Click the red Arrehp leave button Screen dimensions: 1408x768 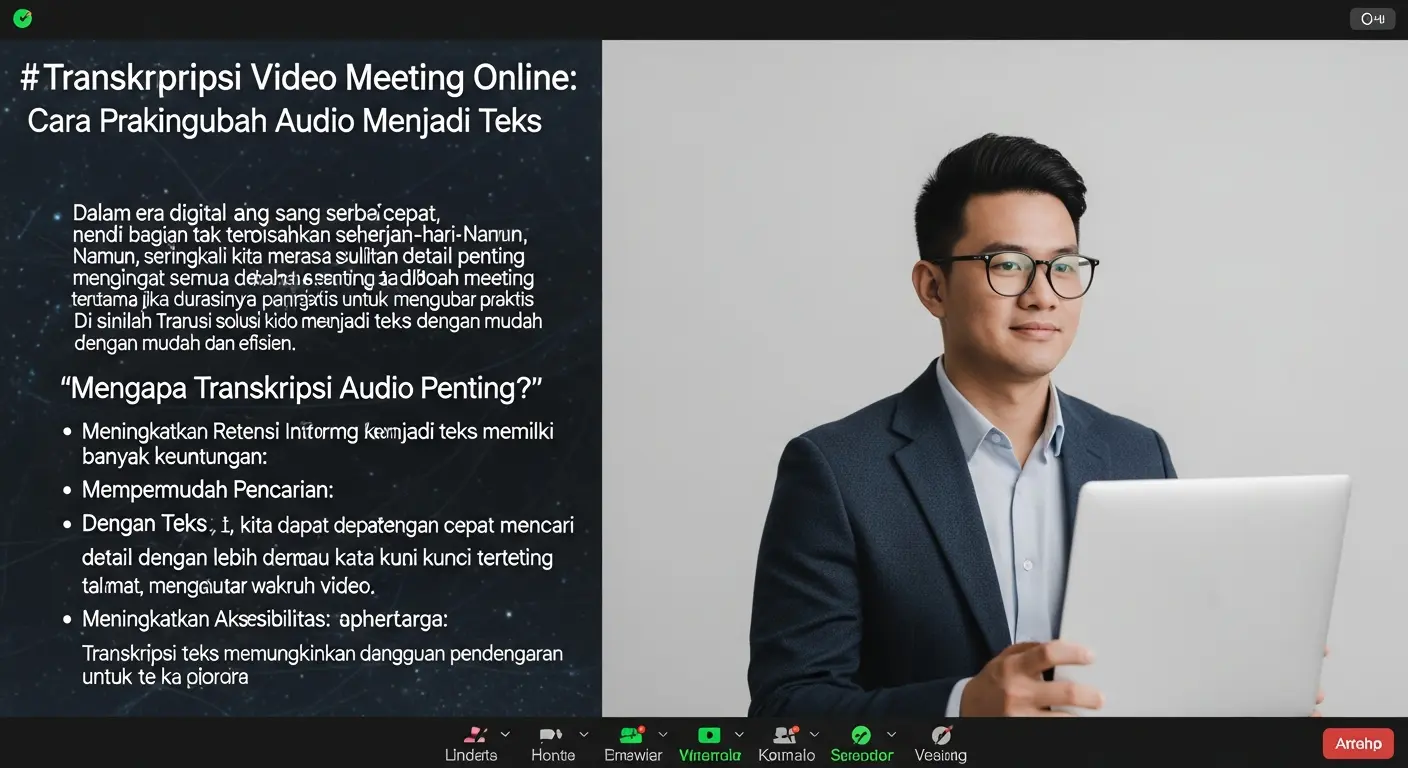tap(1357, 743)
